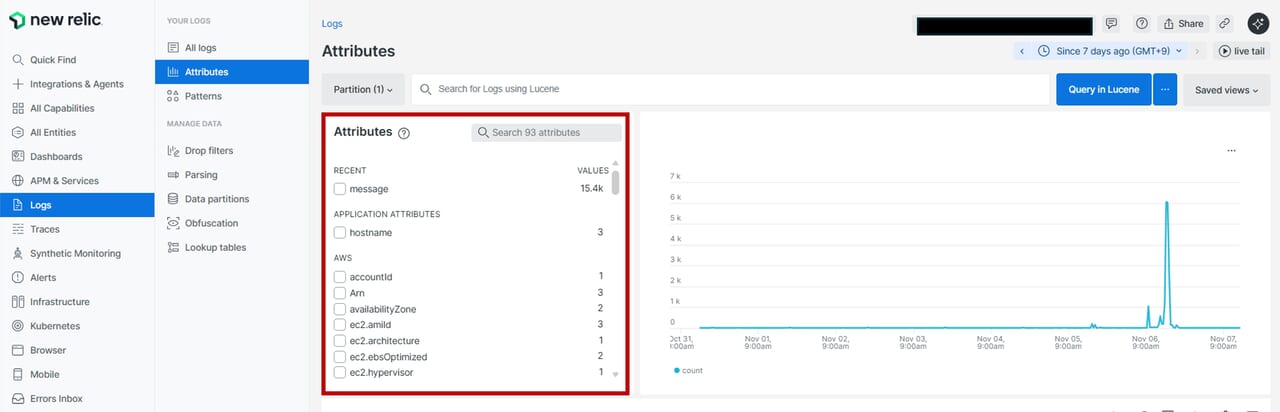Click the Share button
1280x412 pixels.
click(x=1182, y=24)
